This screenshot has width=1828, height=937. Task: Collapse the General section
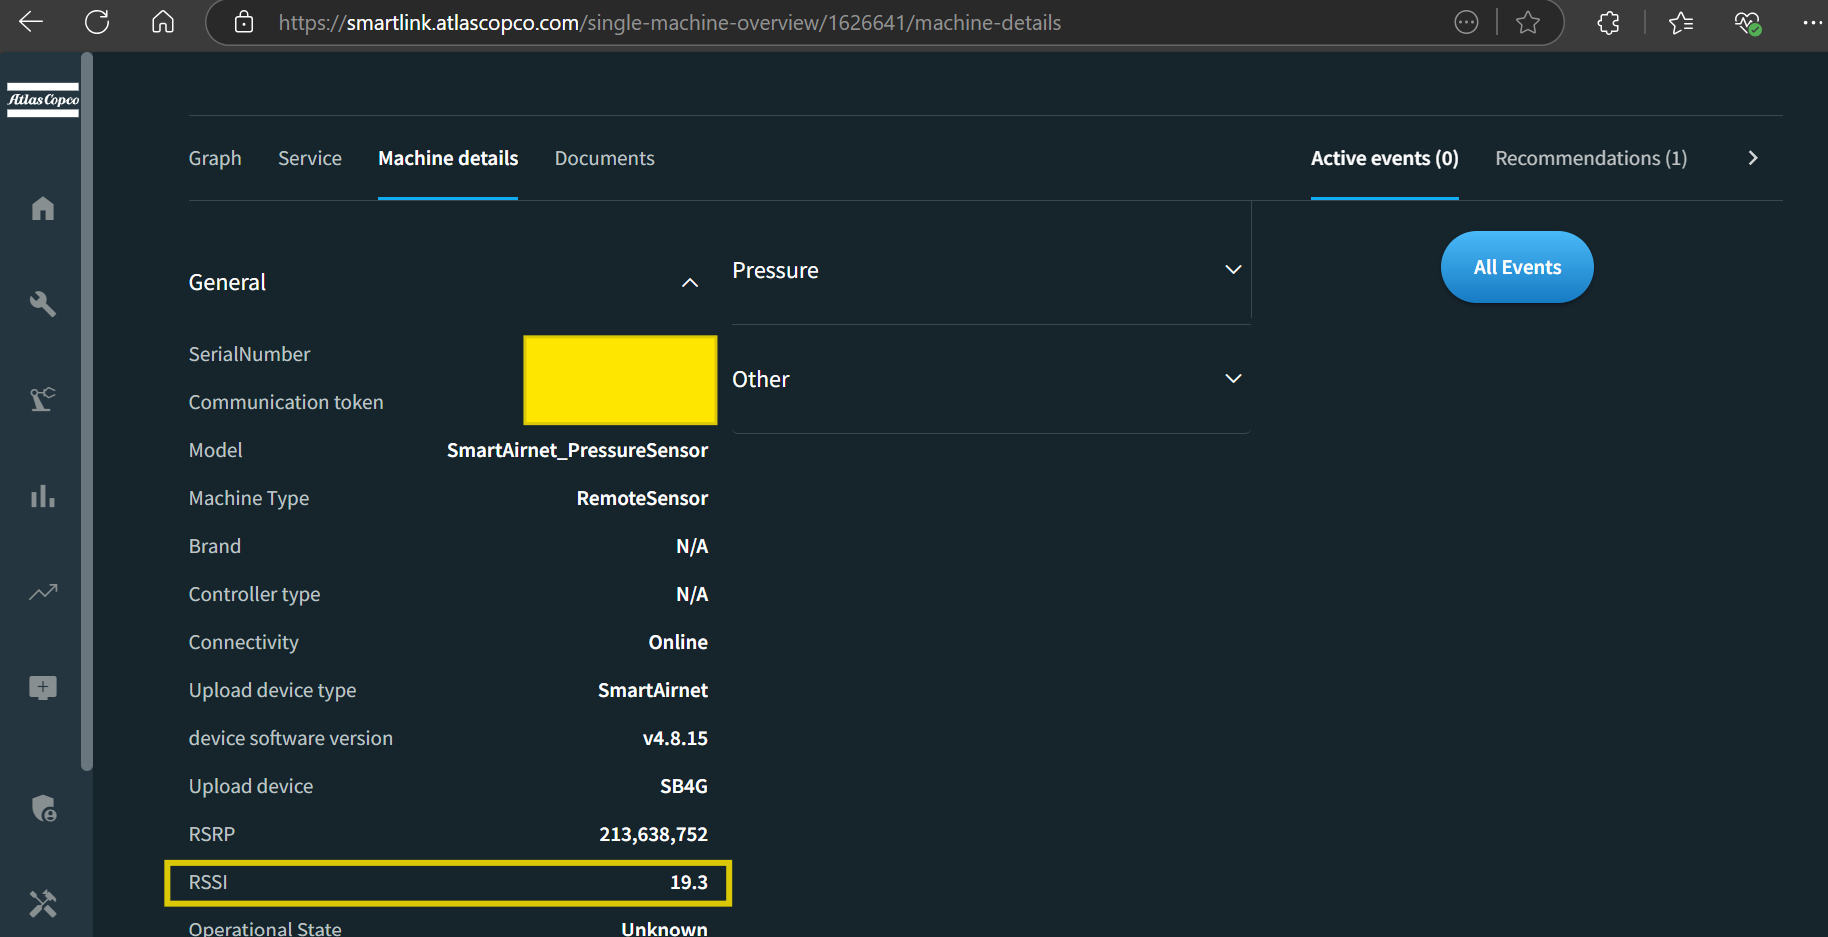(x=690, y=283)
